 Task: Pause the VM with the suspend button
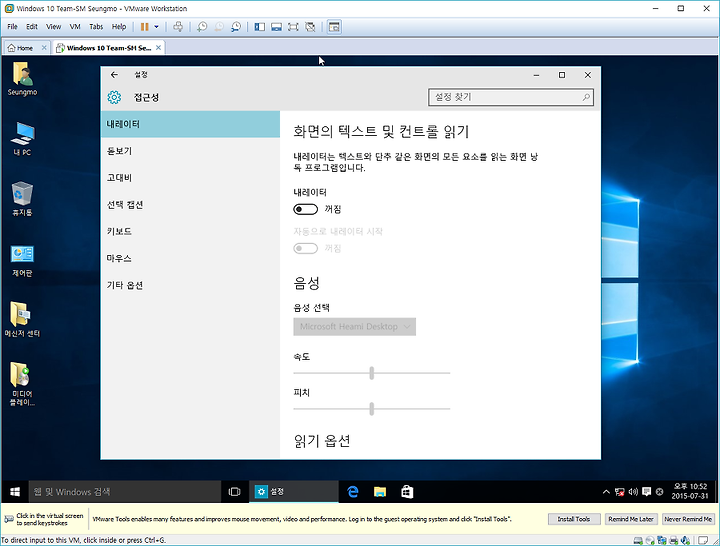tap(145, 27)
